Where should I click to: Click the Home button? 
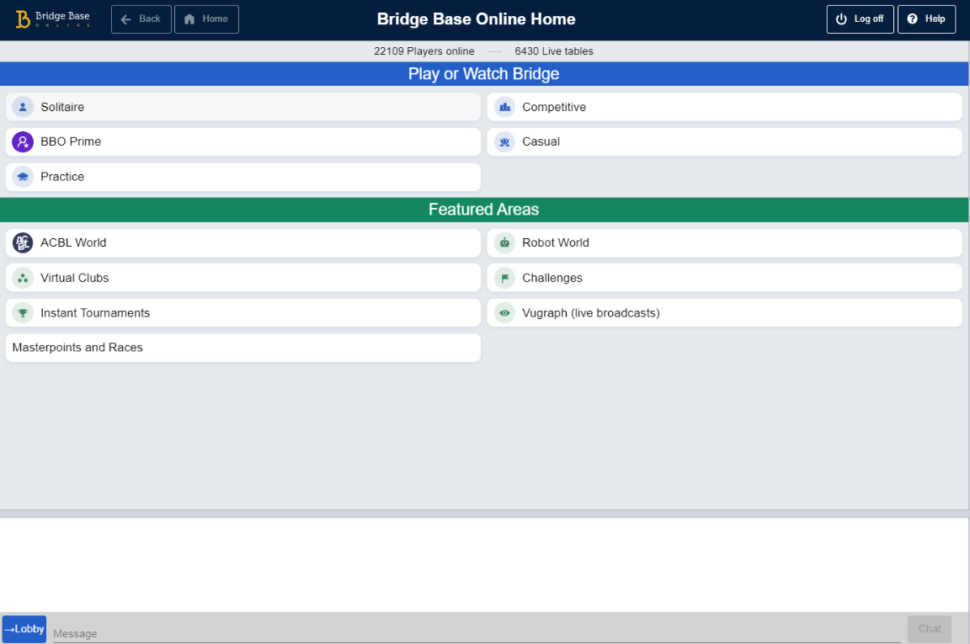click(206, 18)
